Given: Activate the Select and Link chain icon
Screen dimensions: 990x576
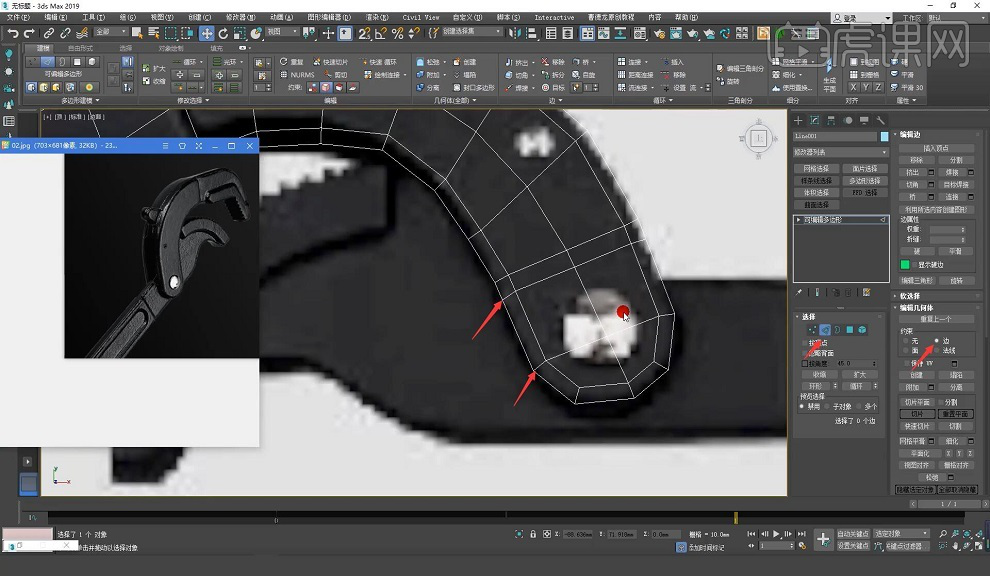Looking at the screenshot, I should pyautogui.click(x=49, y=33).
